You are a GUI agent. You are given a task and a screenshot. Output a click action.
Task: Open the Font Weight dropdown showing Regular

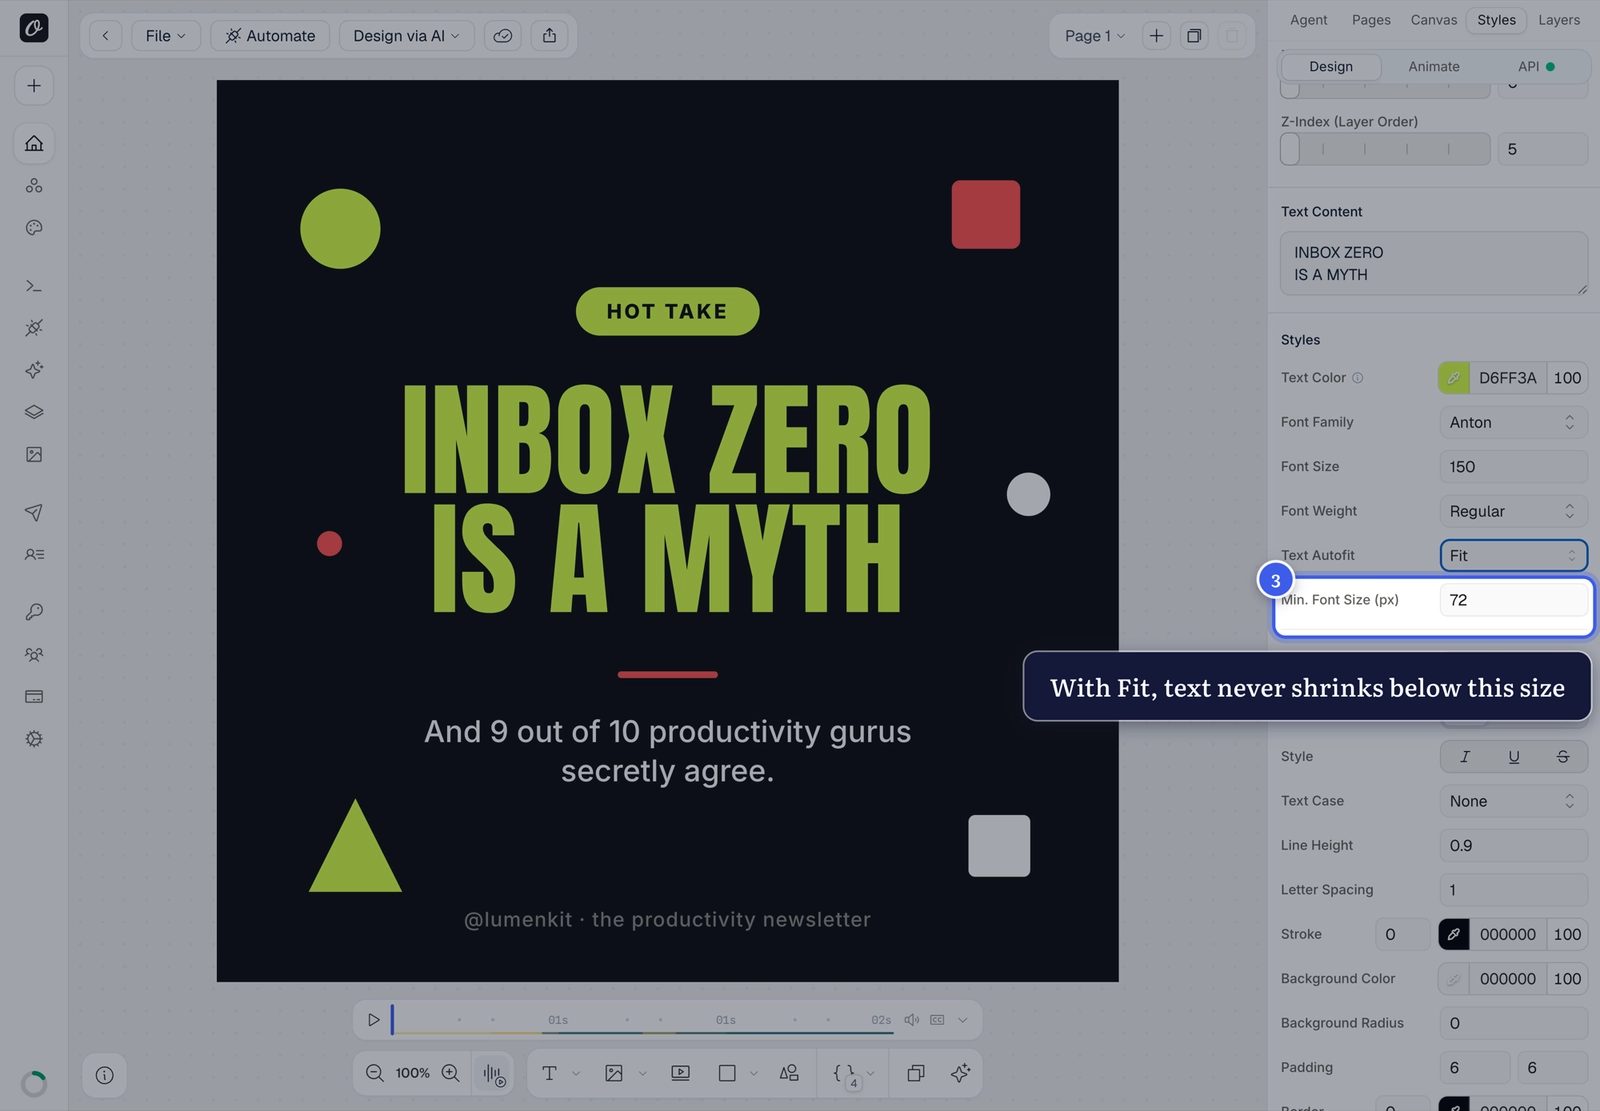[x=1513, y=511]
